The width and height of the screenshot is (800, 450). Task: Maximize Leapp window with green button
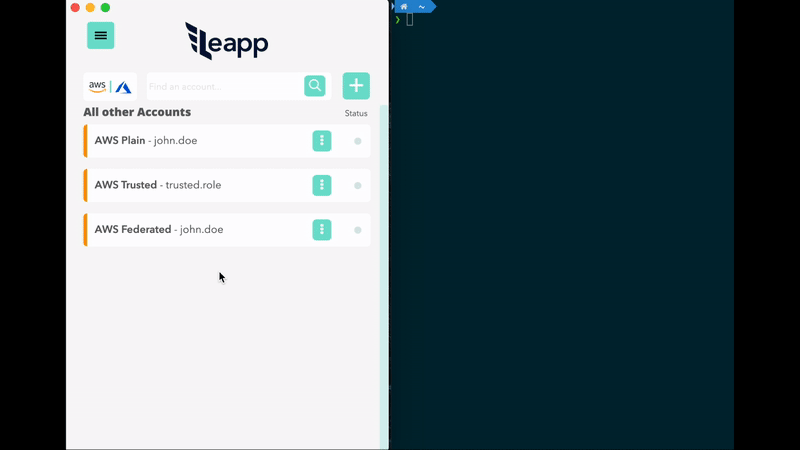(105, 8)
